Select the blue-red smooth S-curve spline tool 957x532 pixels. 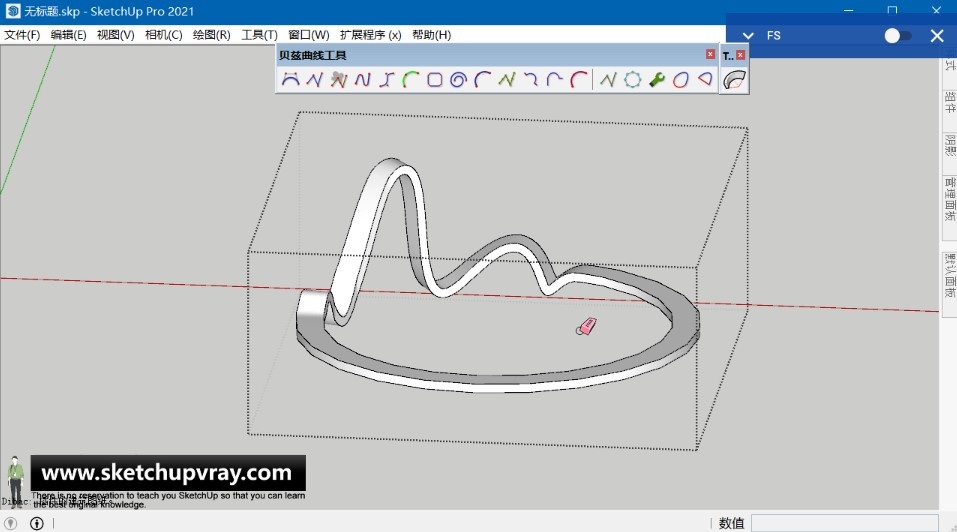click(363, 80)
